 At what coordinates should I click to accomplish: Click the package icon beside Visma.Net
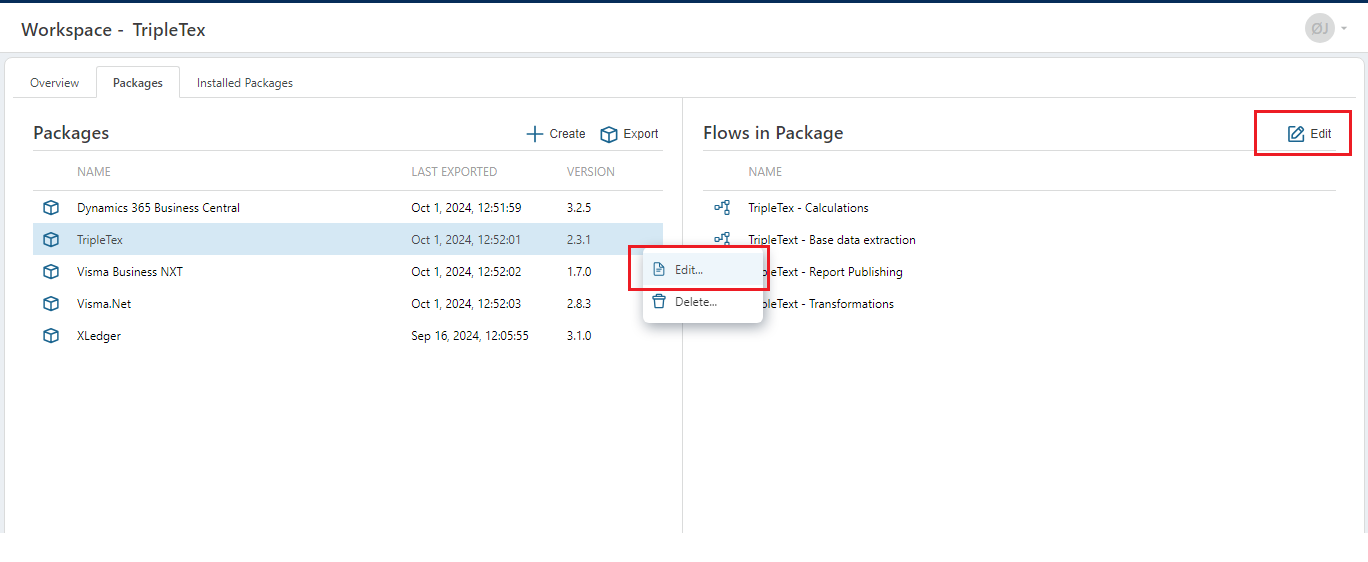[51, 304]
